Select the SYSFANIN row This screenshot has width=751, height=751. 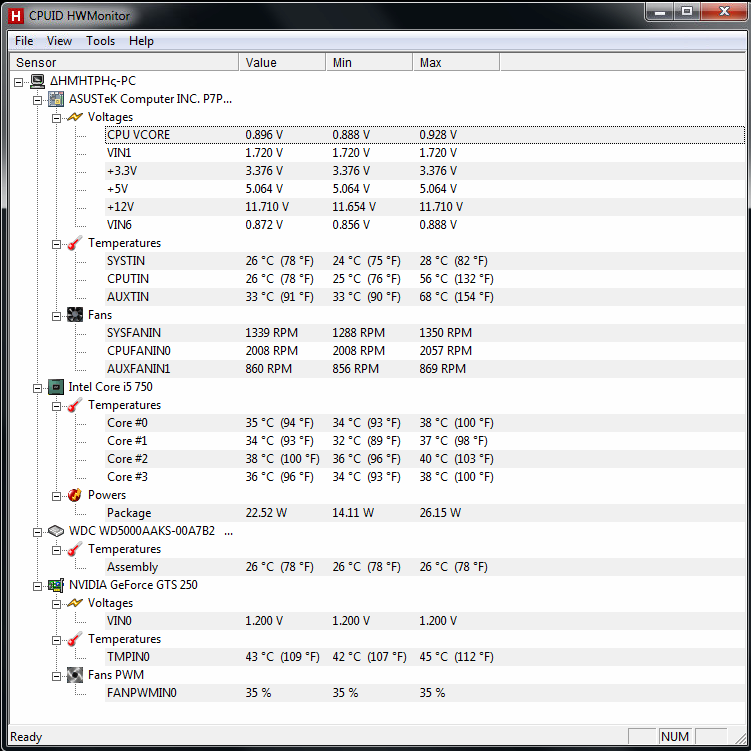425,333
